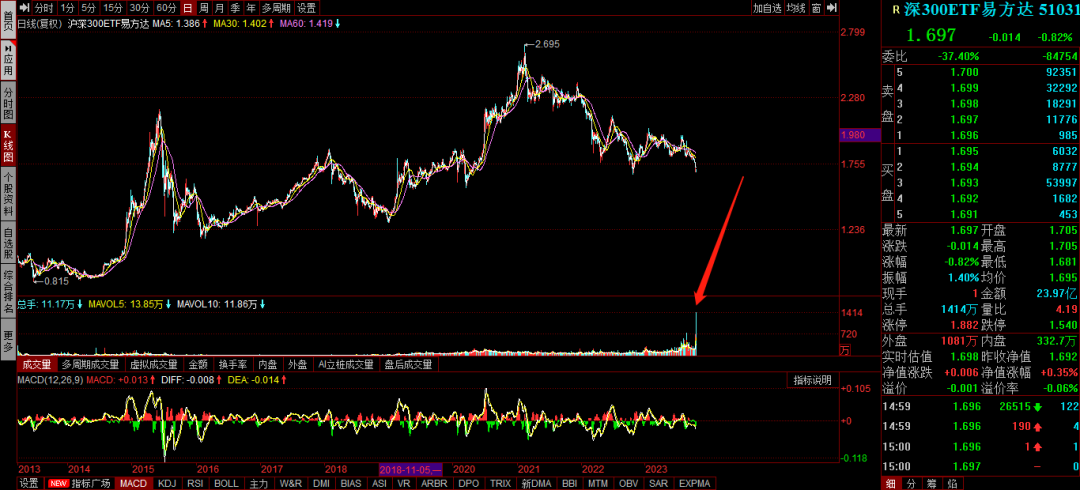The image size is (1080, 490).
Task: Open 分时图 in left sidebar
Action: click(8, 103)
